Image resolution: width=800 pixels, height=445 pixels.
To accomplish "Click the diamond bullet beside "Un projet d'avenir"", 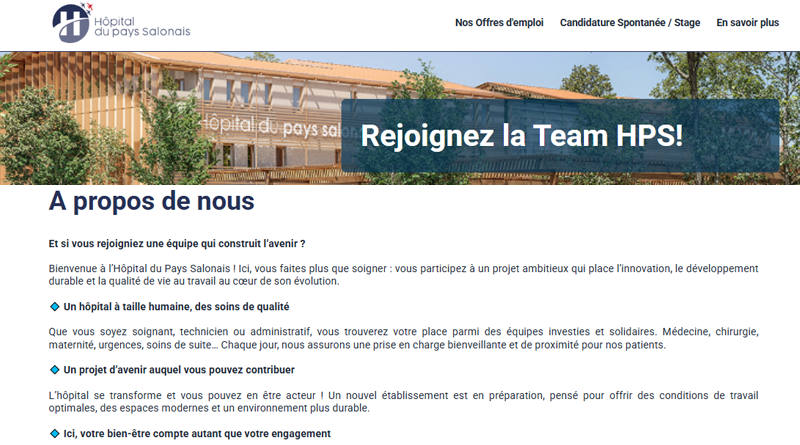I will pyautogui.click(x=54, y=370).
